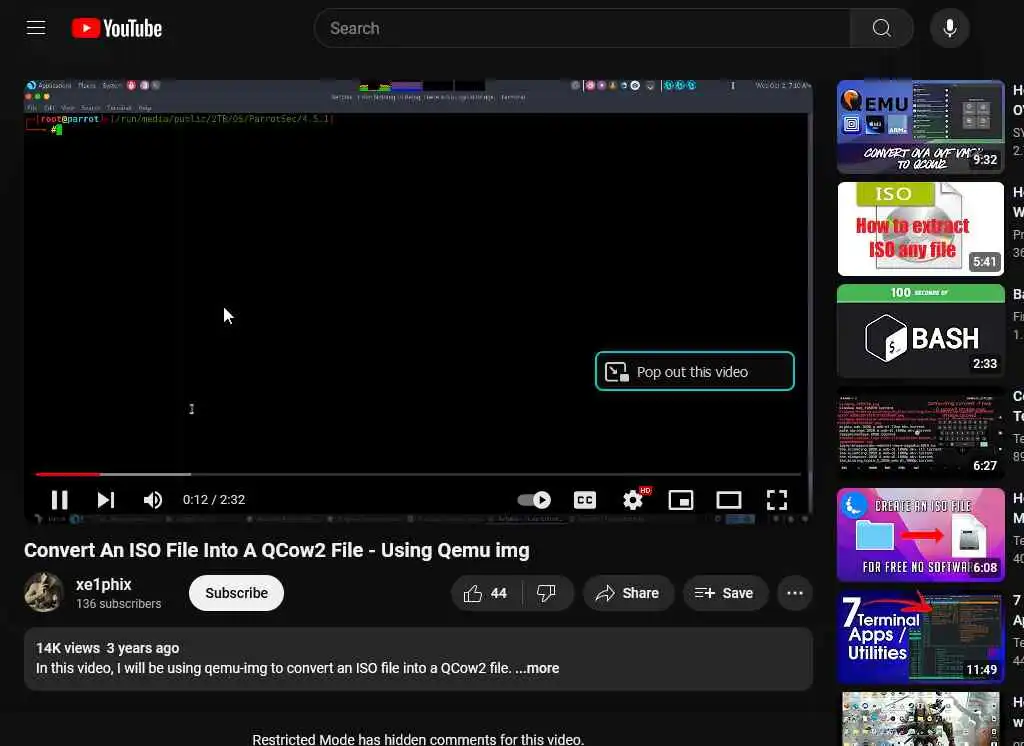Open 'How to extract ISO any file' video
The height and width of the screenshot is (746, 1024).
[x=920, y=229]
